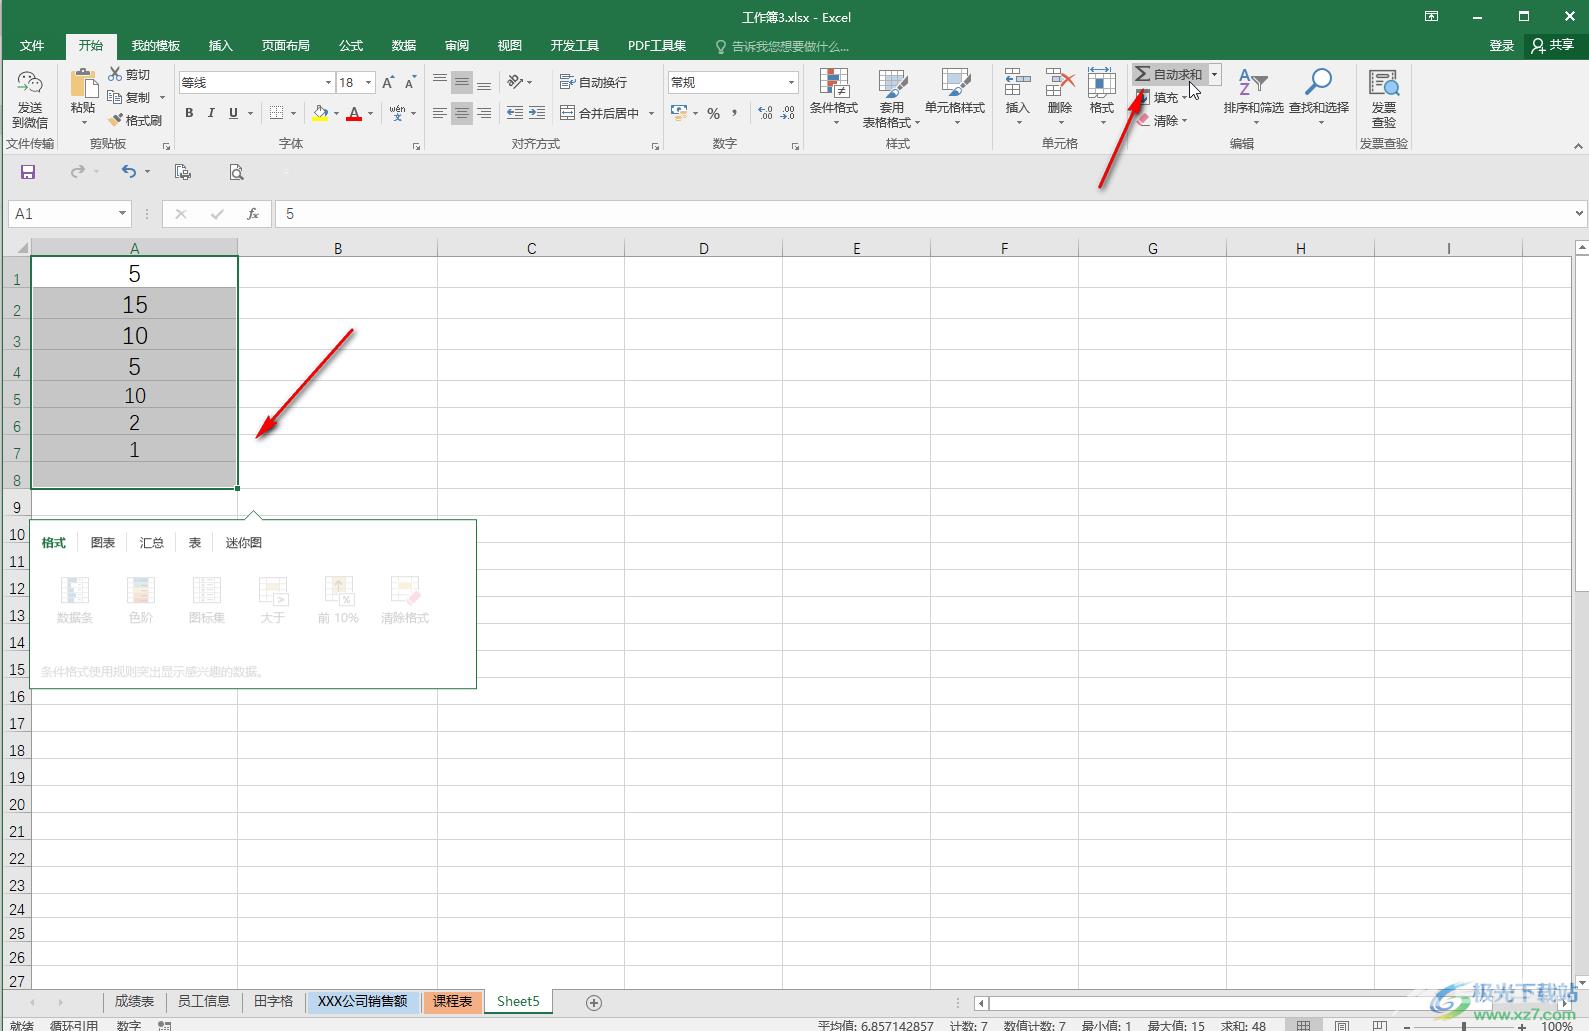Click the Paste clipboard icon

83,84
